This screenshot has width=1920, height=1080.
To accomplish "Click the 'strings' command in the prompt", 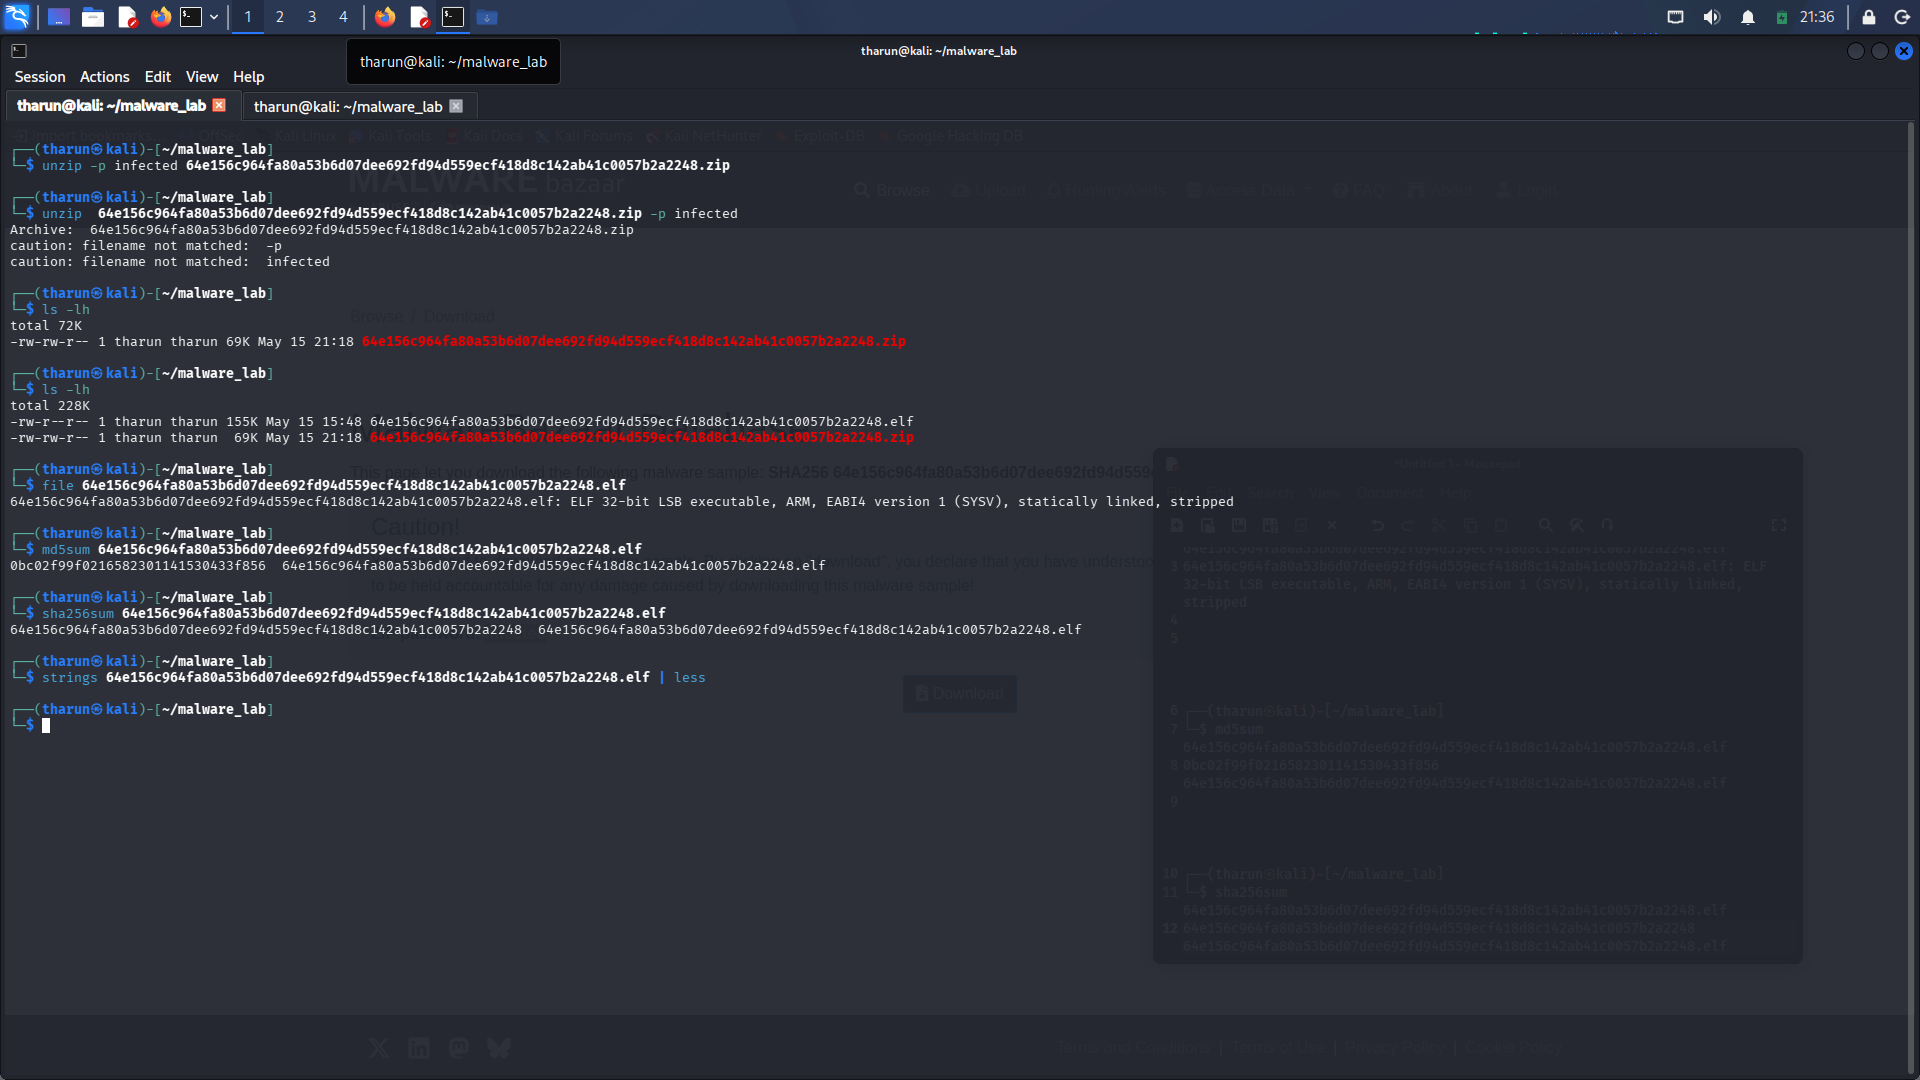I will coord(70,678).
